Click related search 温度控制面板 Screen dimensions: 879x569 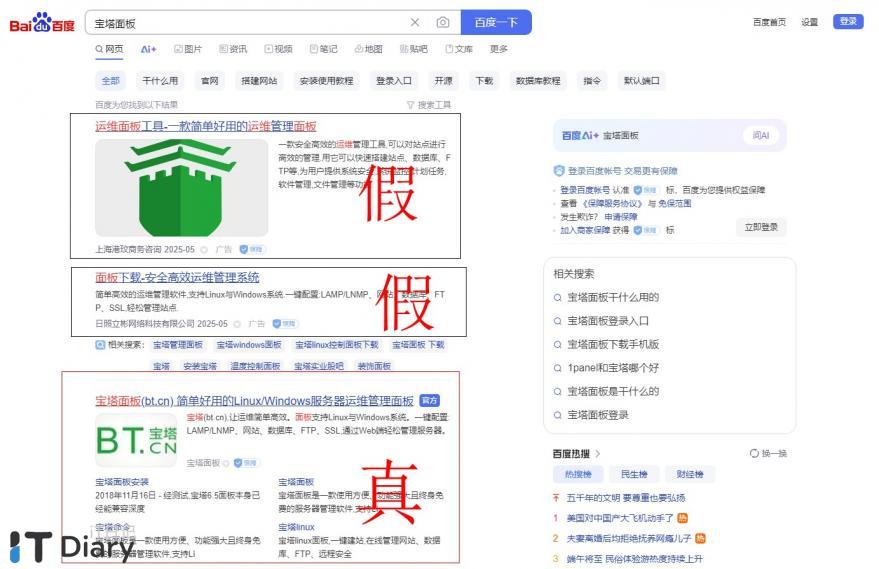(255, 366)
